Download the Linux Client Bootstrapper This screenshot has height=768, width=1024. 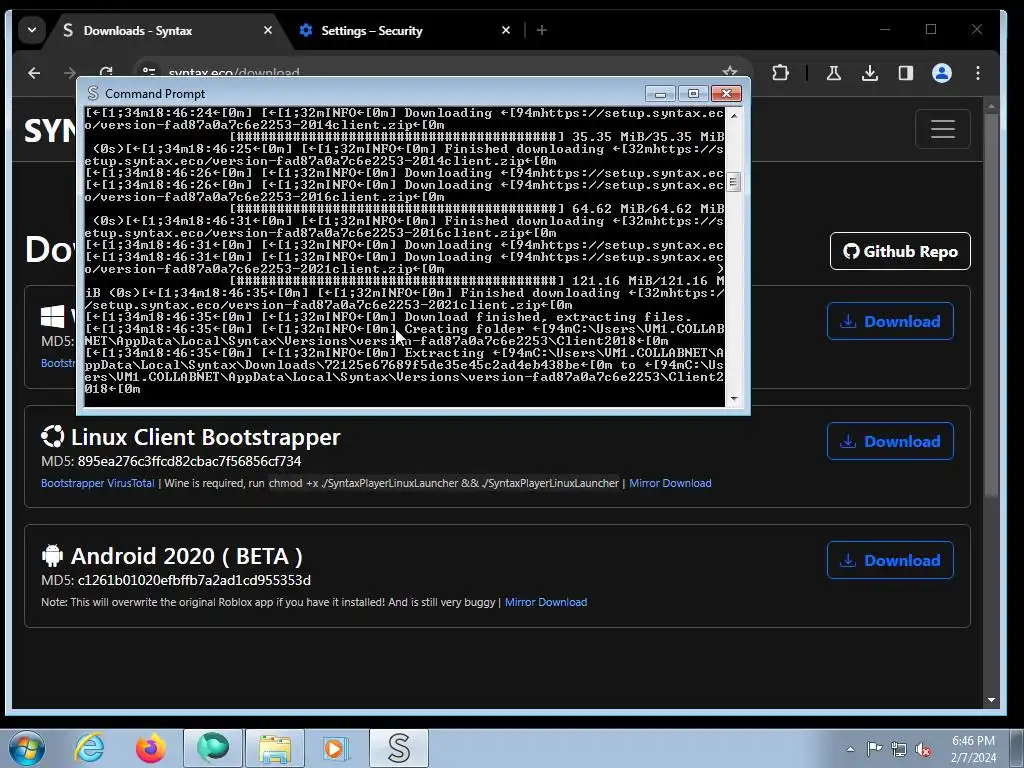[x=890, y=441]
